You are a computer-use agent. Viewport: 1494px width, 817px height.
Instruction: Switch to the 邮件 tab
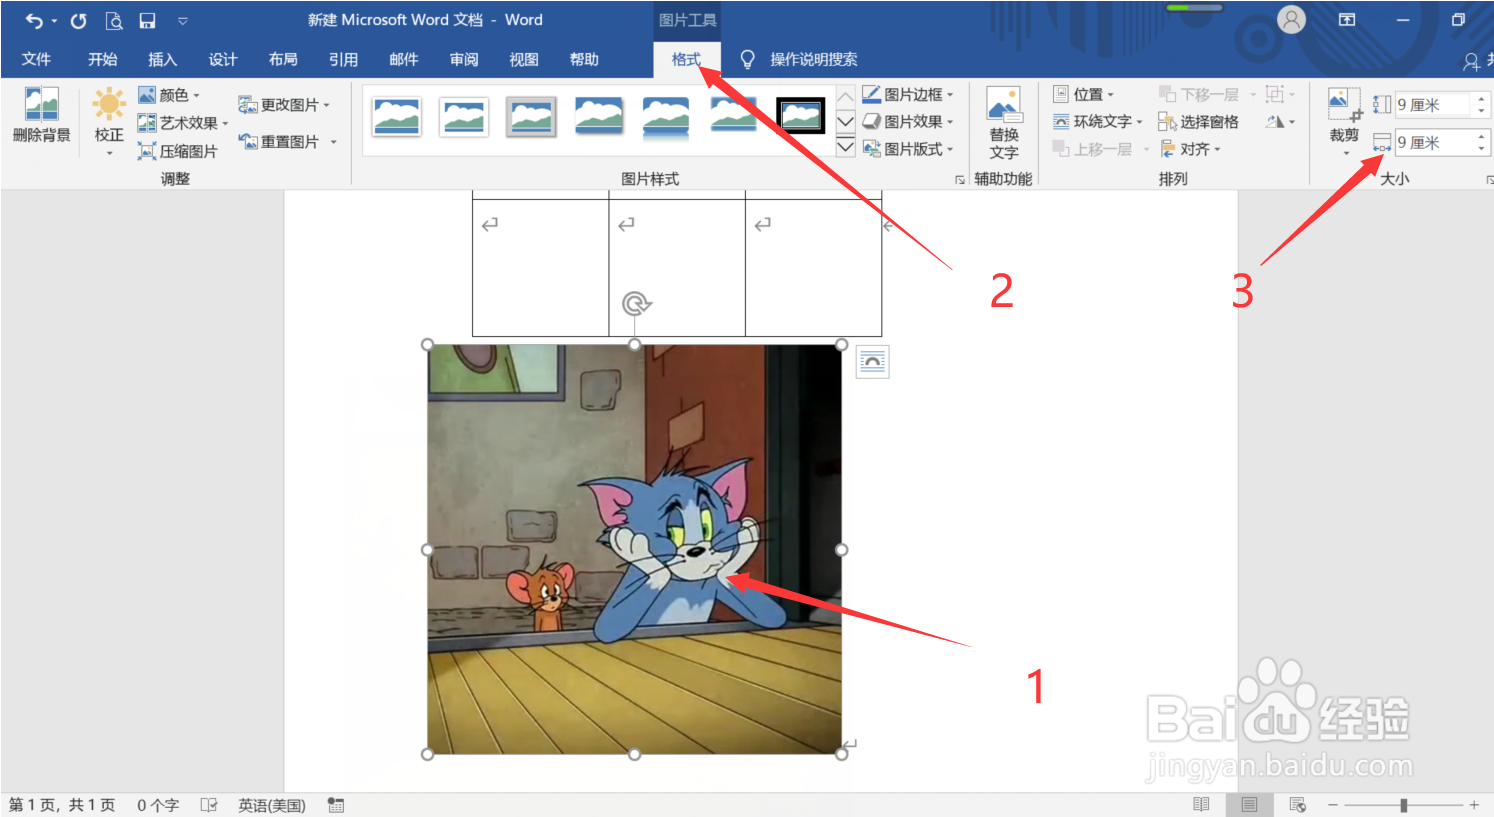tap(403, 59)
